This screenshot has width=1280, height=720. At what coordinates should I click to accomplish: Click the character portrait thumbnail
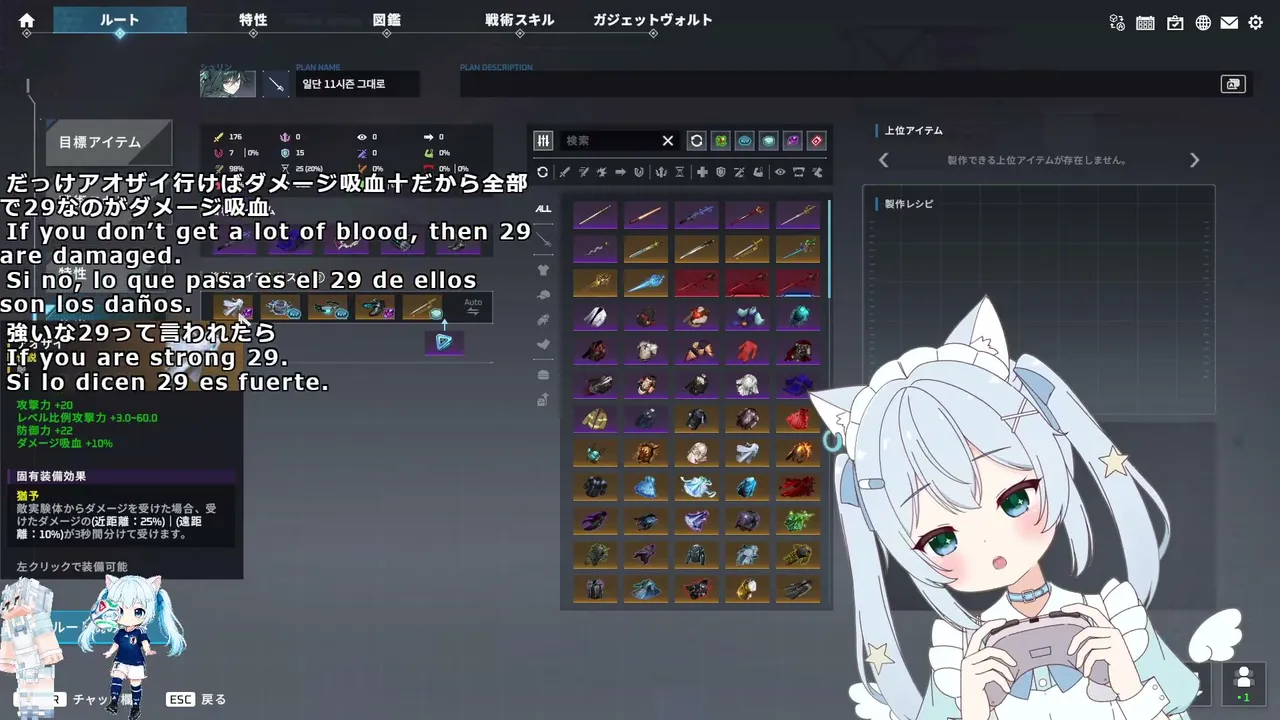coord(228,84)
